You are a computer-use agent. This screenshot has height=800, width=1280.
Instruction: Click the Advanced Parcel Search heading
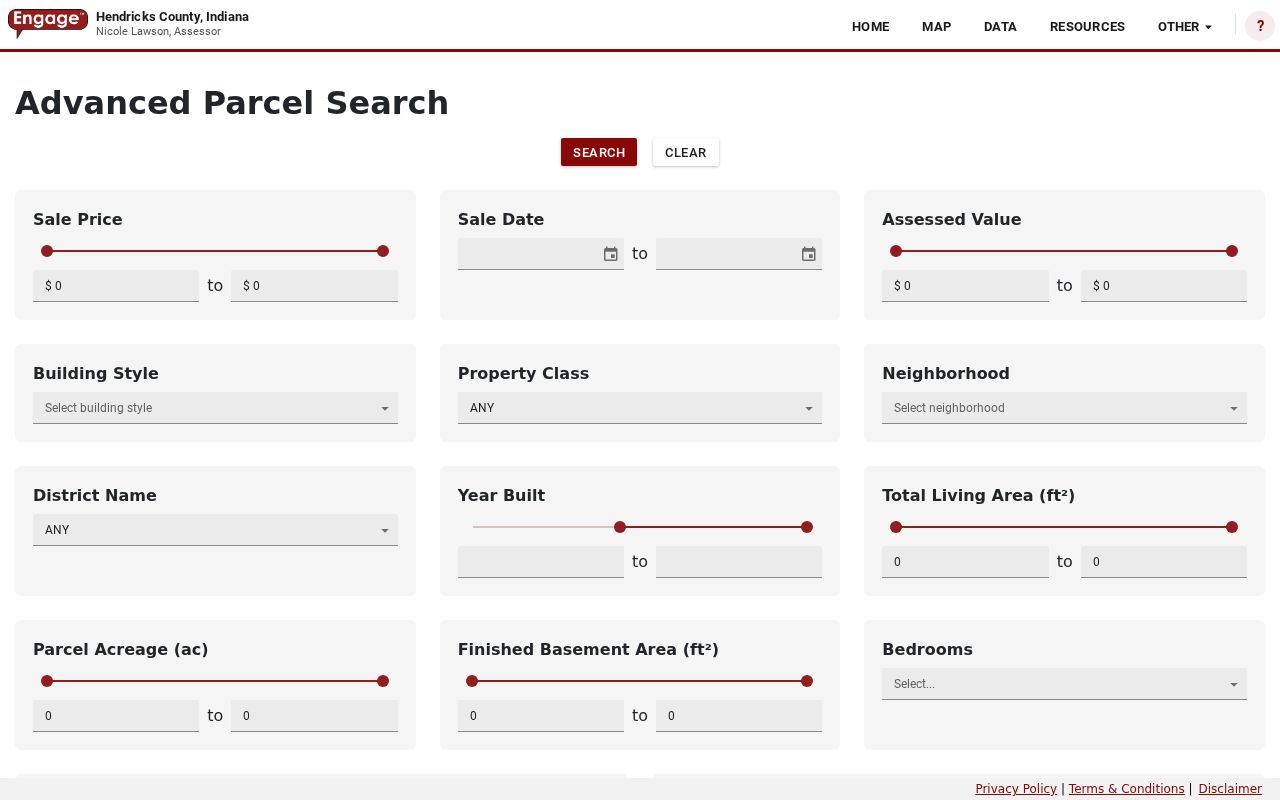tap(232, 103)
